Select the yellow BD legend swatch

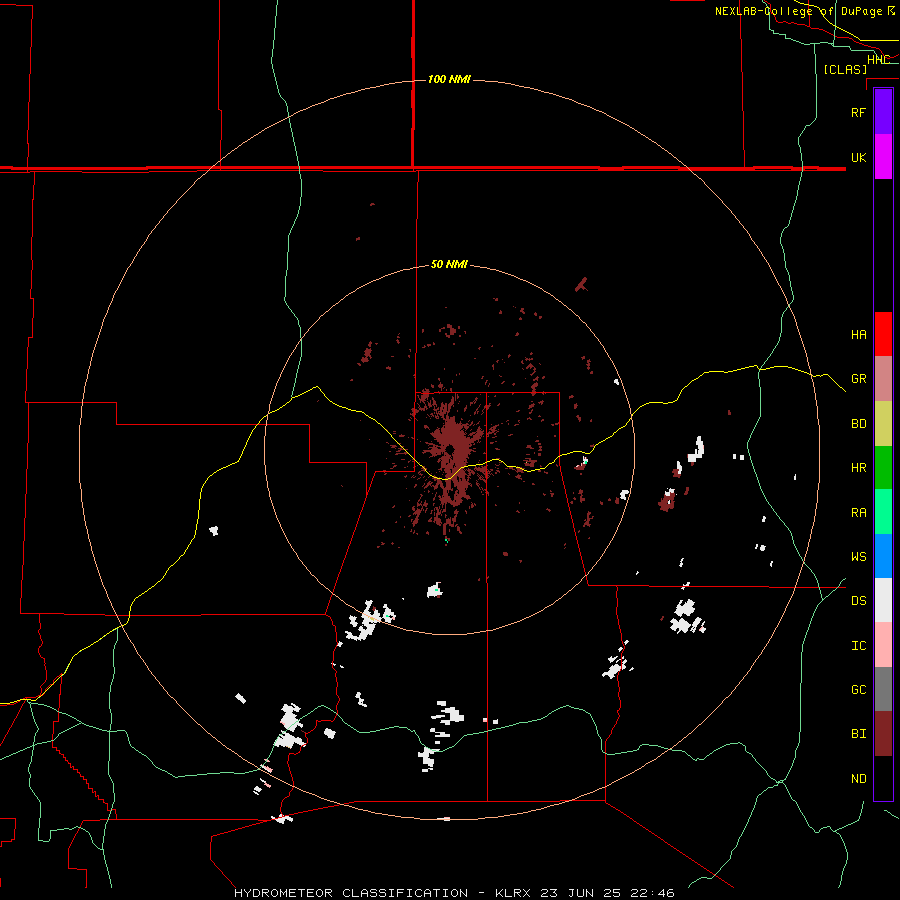pos(883,424)
